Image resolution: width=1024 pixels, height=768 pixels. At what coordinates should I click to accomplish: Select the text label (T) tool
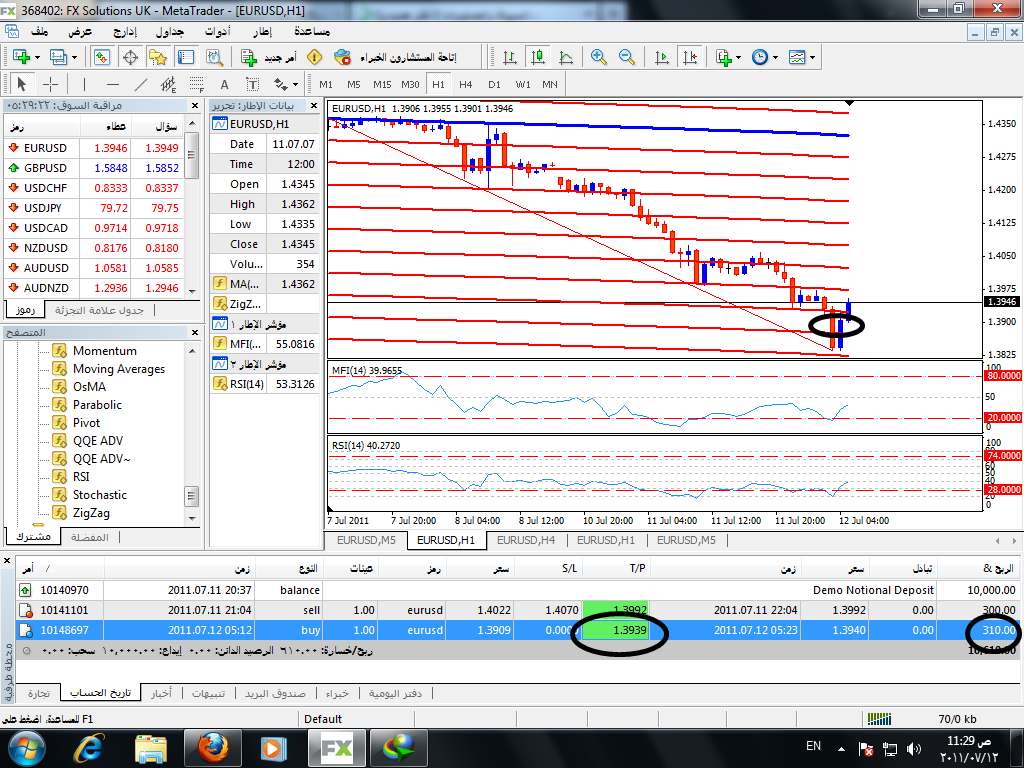tap(253, 84)
